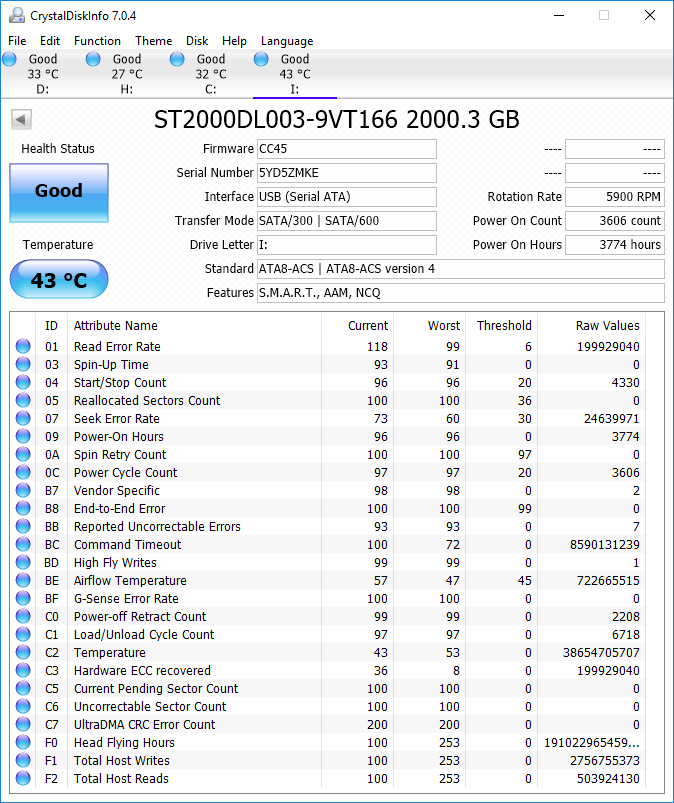Open the Disk menu
The height and width of the screenshot is (803, 674).
197,41
